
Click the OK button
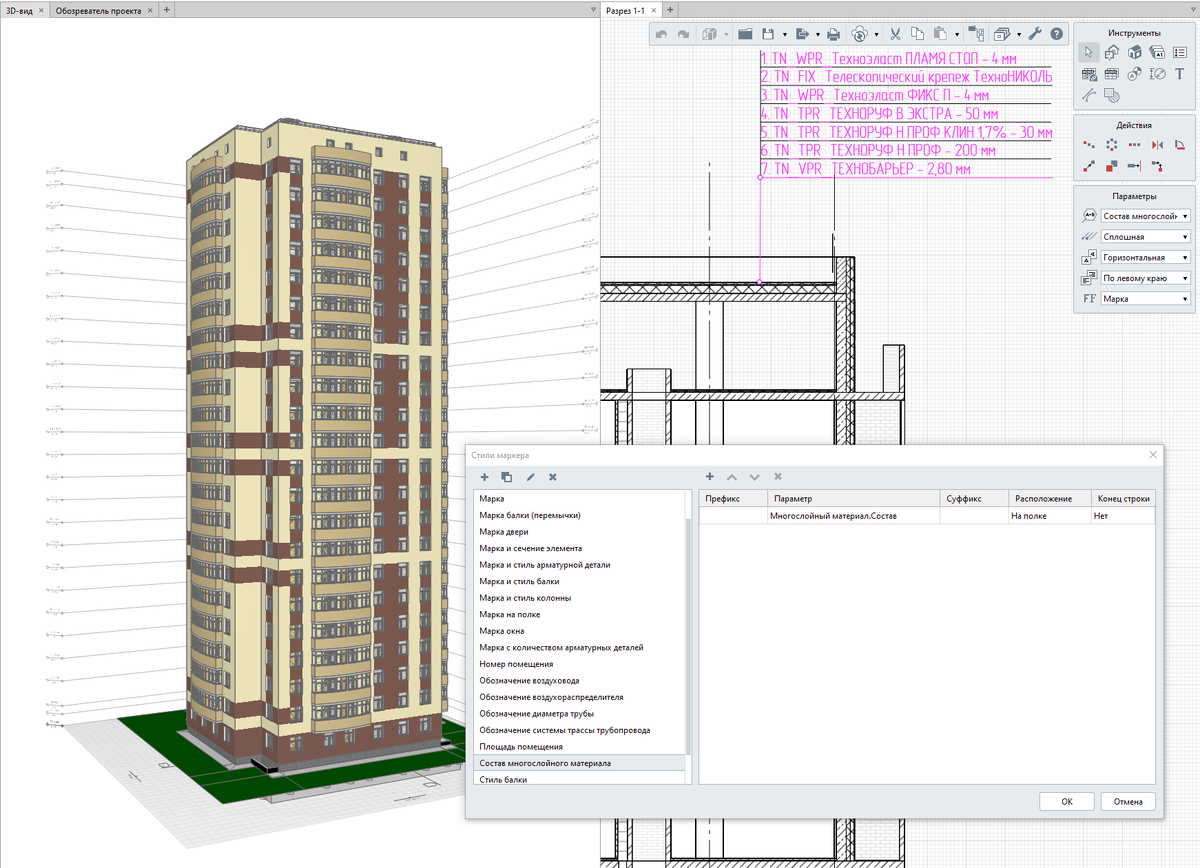point(1067,801)
